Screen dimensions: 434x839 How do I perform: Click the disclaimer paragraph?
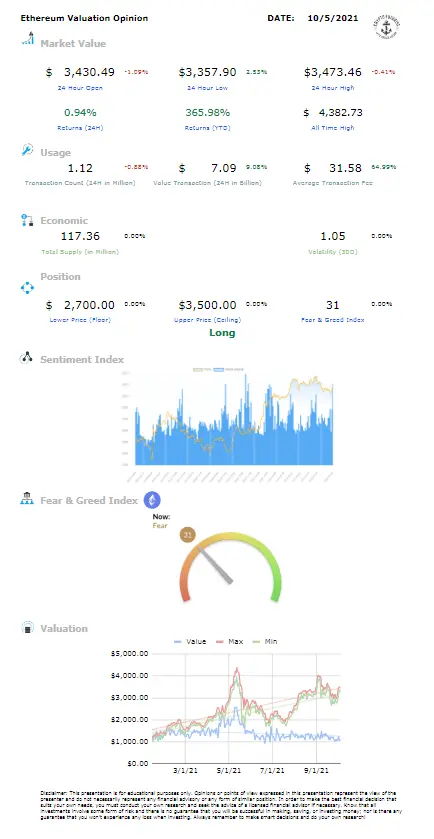tap(221, 805)
